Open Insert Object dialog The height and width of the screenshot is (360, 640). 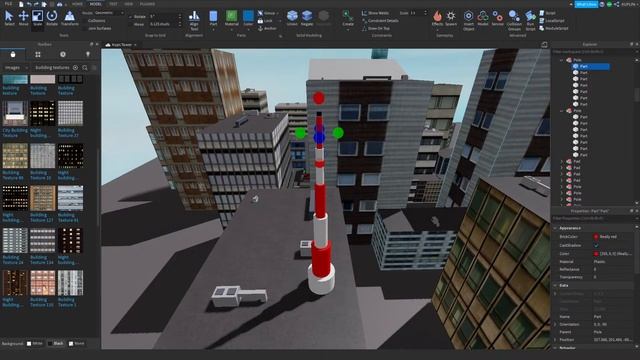469,20
